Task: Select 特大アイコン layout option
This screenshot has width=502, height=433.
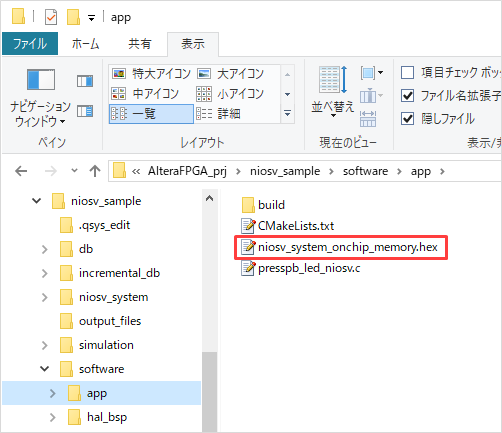Action: tap(151, 73)
